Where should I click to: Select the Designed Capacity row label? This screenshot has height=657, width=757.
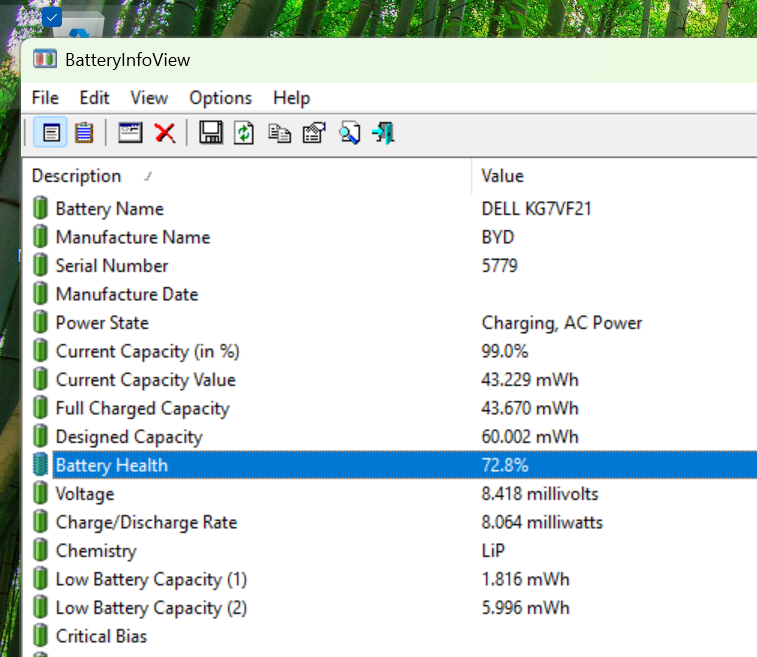(129, 437)
